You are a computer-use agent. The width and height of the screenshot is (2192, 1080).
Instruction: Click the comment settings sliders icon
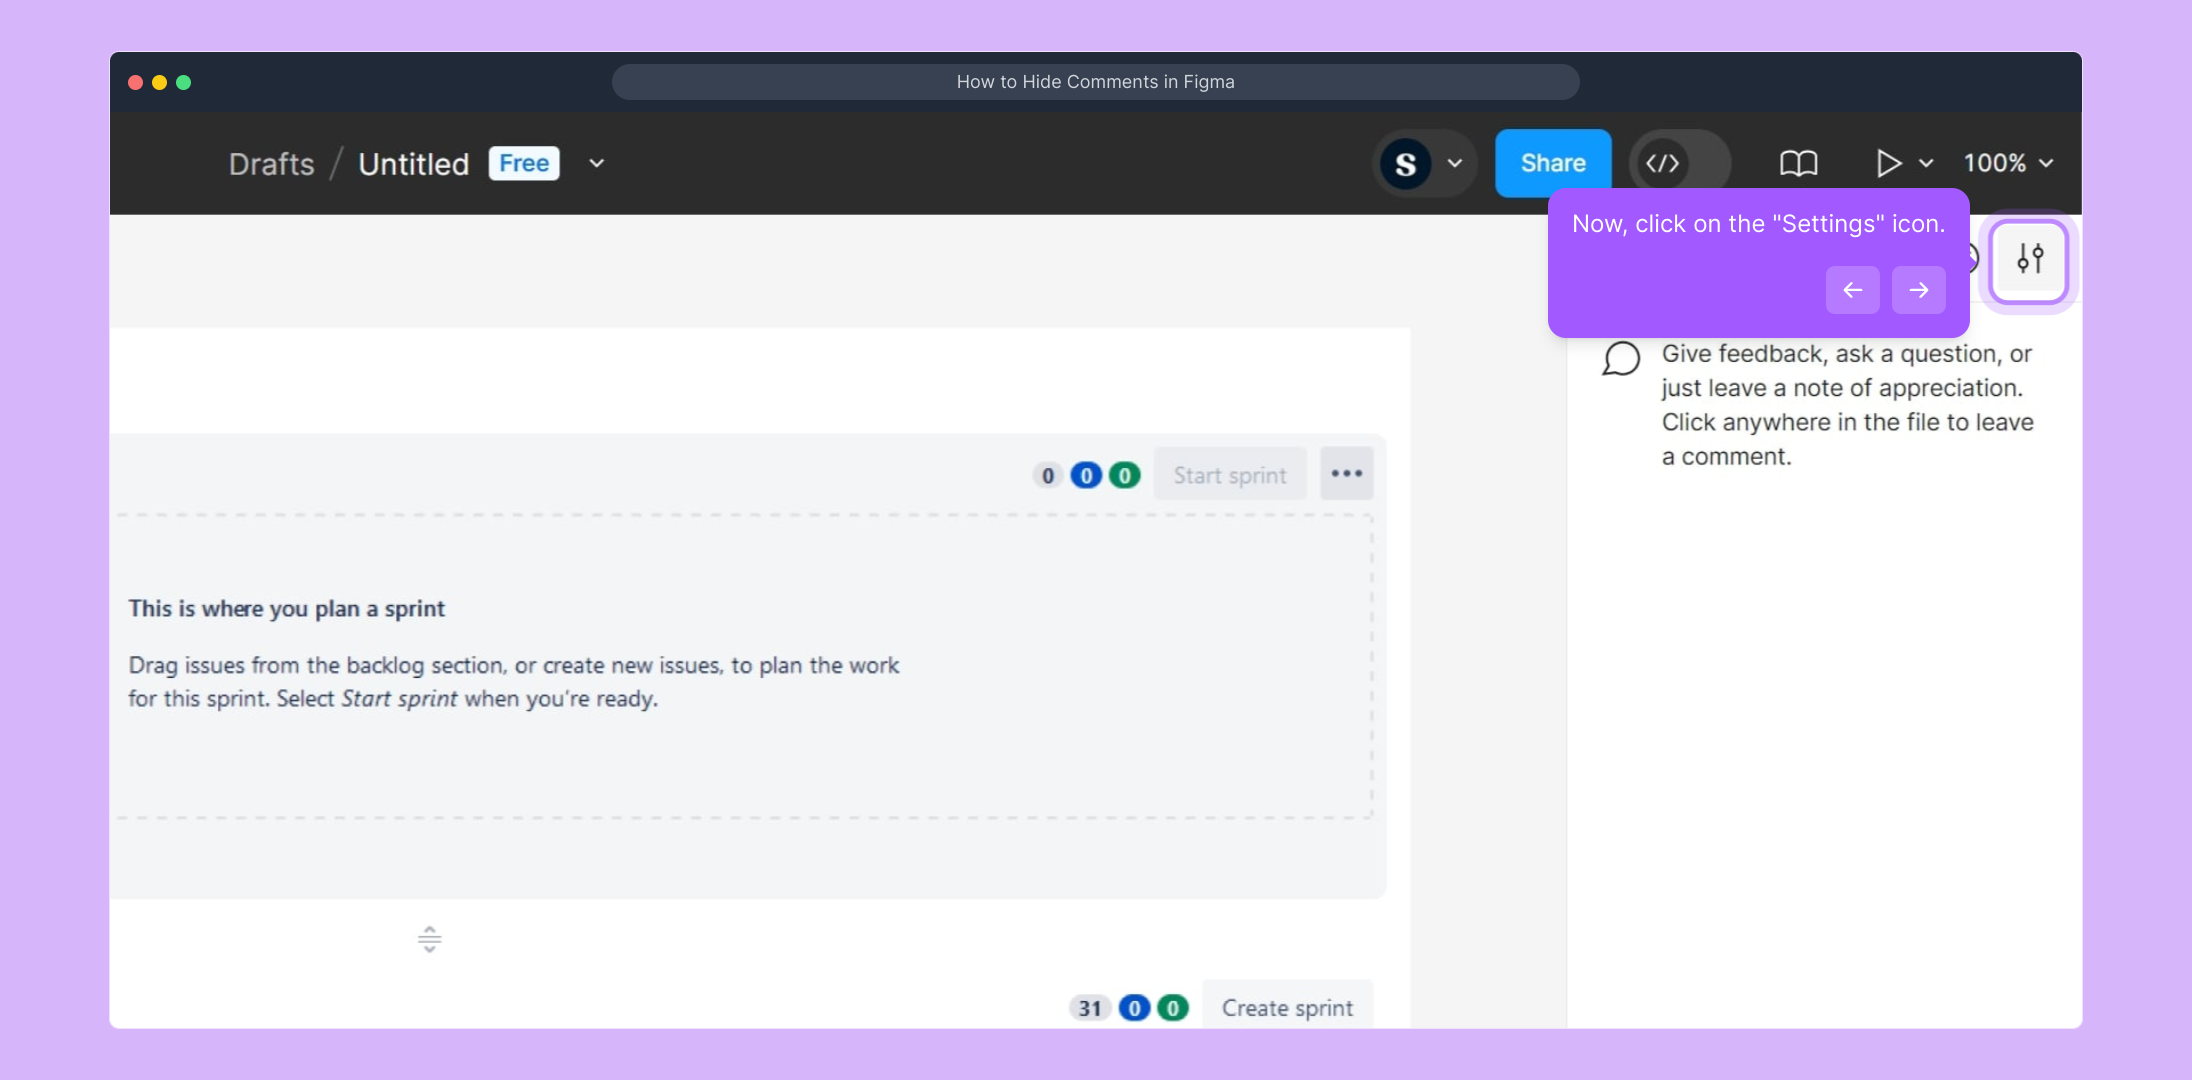click(x=2029, y=260)
